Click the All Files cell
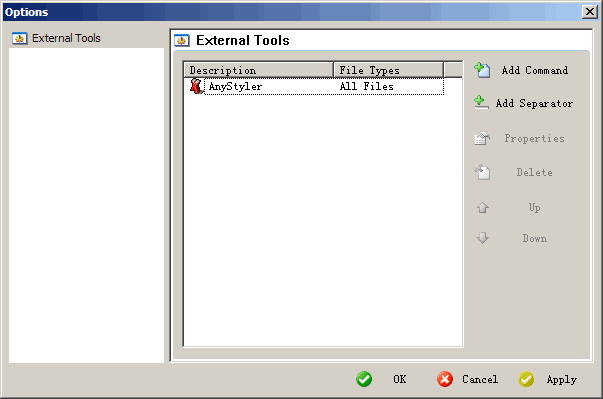 366,86
